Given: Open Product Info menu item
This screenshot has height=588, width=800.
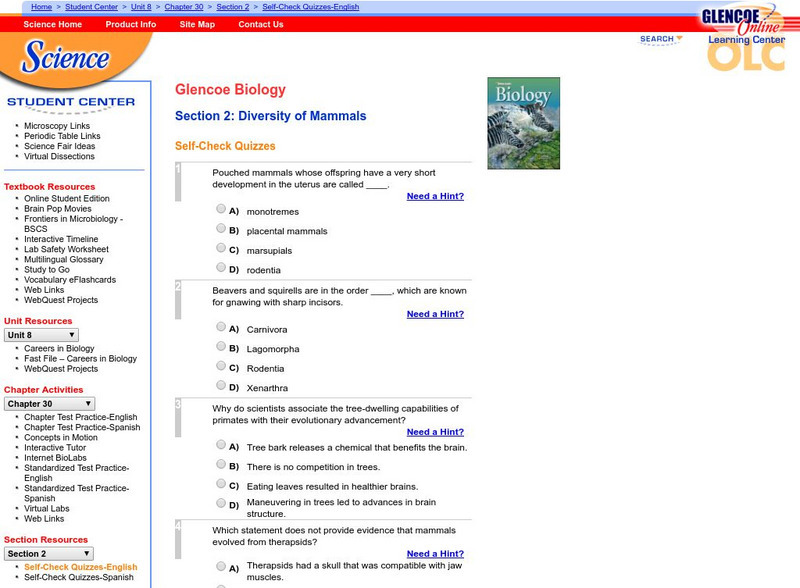Looking at the screenshot, I should [x=131, y=24].
